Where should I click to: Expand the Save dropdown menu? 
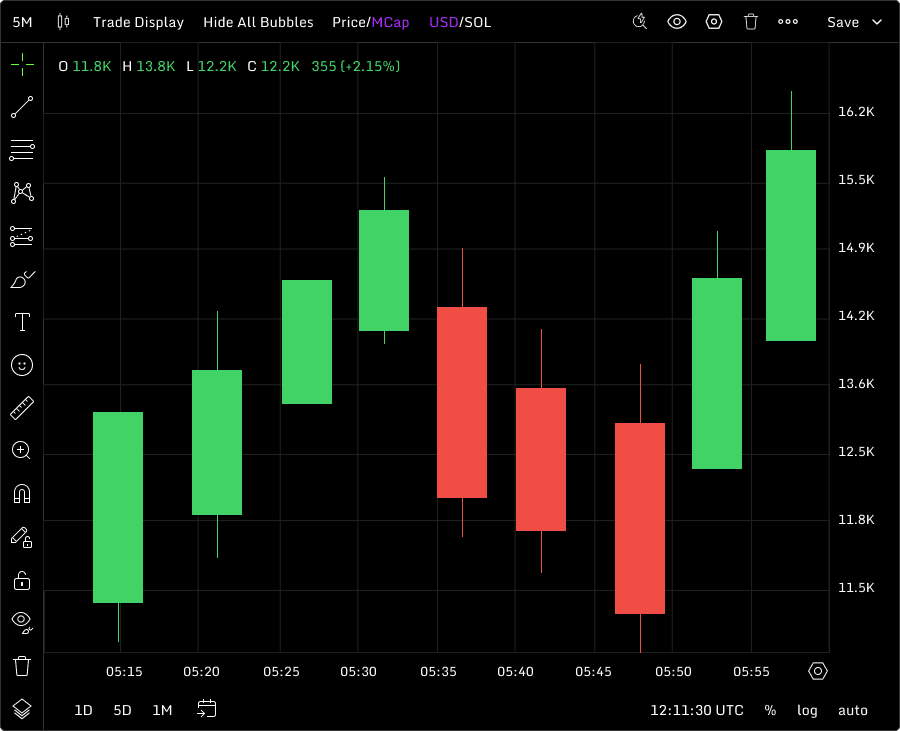pyautogui.click(x=855, y=22)
